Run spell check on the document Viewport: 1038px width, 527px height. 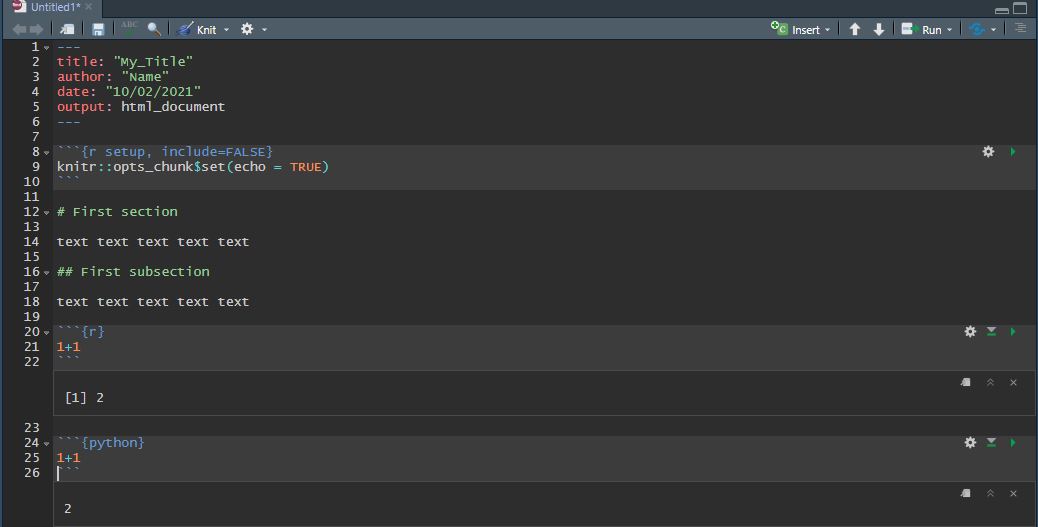tap(130, 29)
